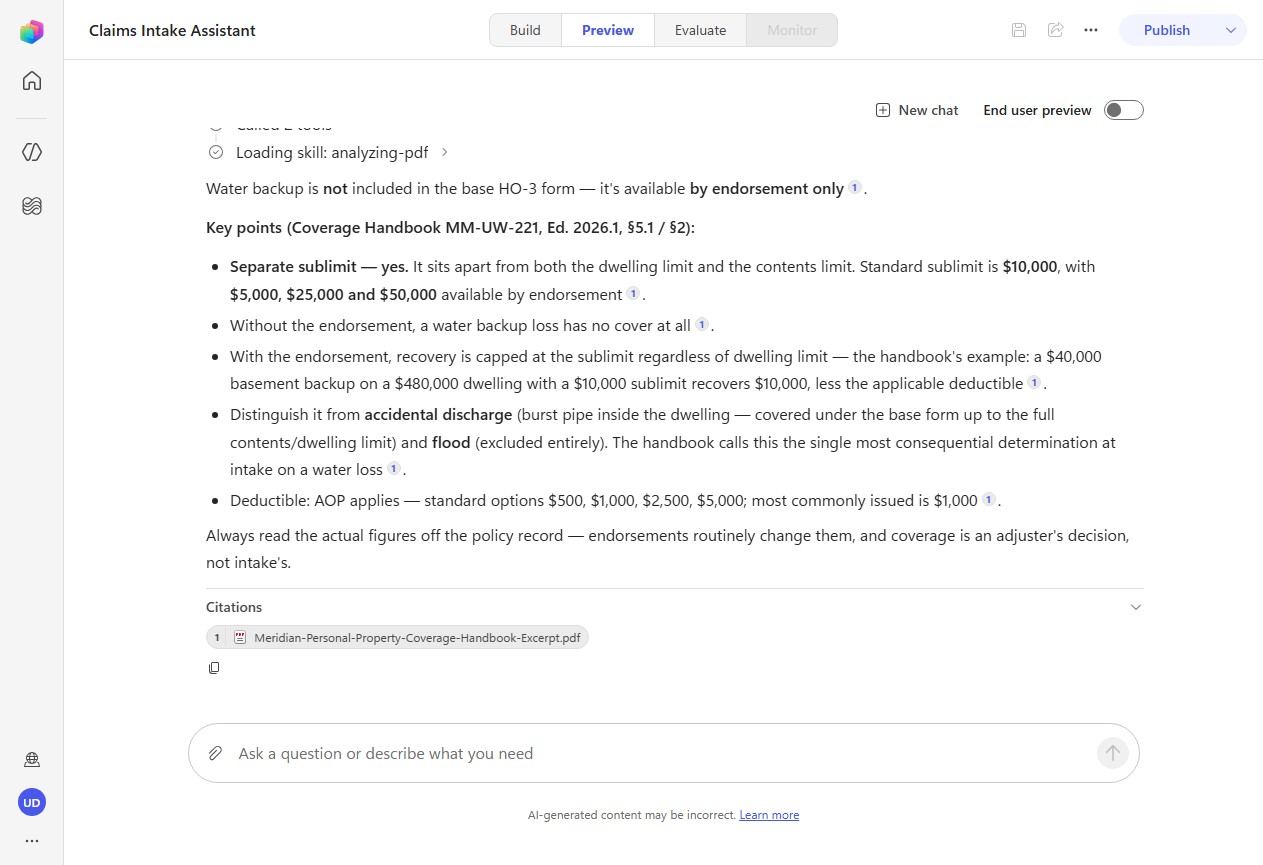Click the Publish button
The image size is (1263, 865).
(1167, 30)
